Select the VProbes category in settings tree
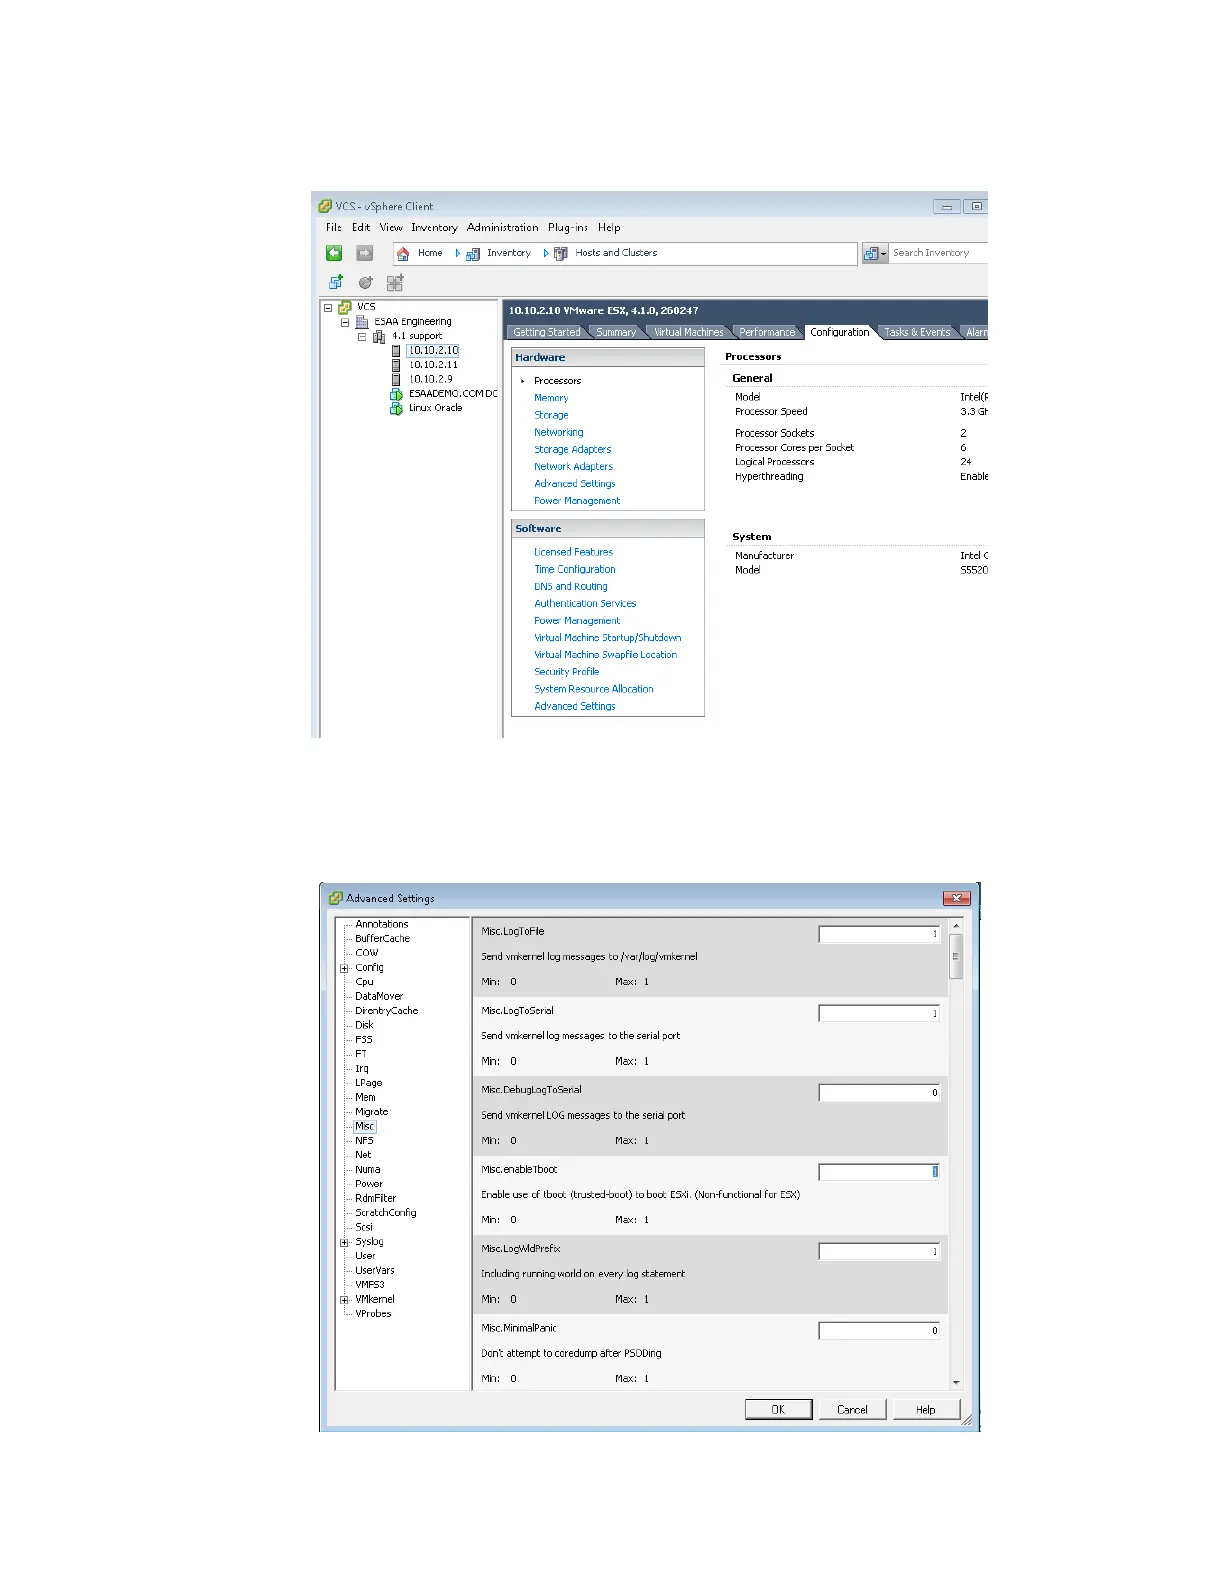The image size is (1224, 1584). 373,1314
